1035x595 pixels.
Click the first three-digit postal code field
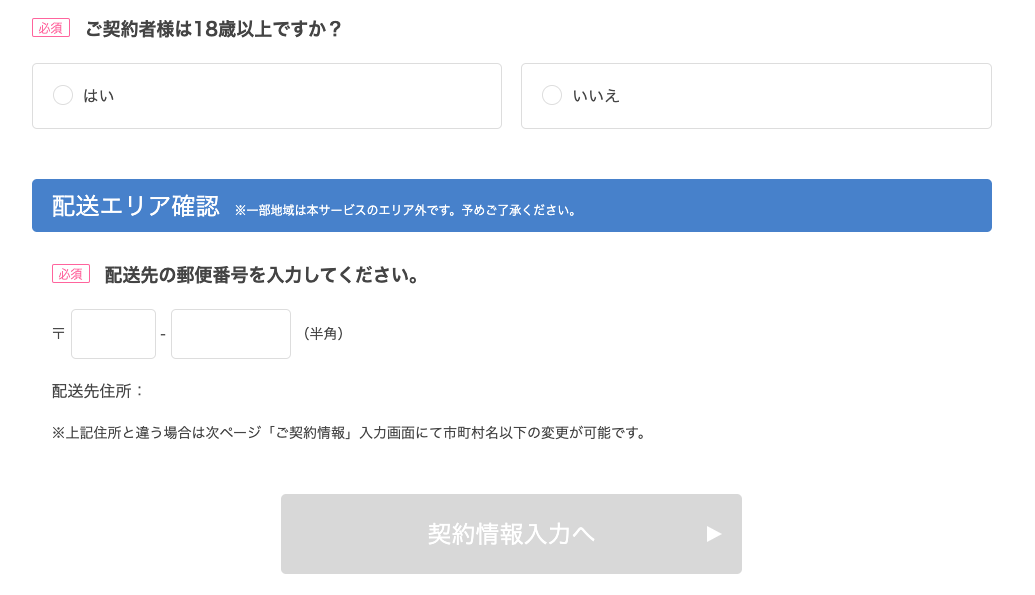click(x=114, y=334)
